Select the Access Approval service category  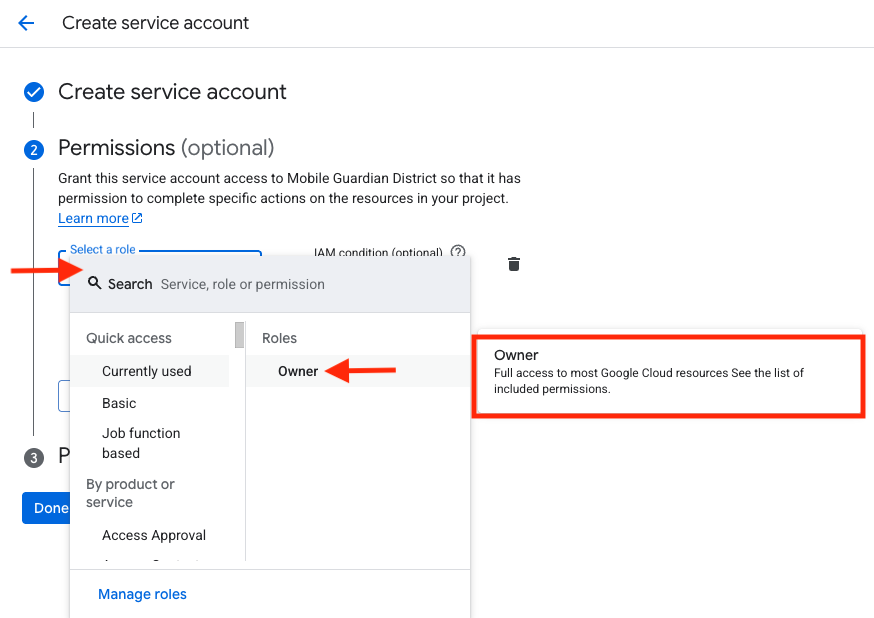(x=154, y=535)
